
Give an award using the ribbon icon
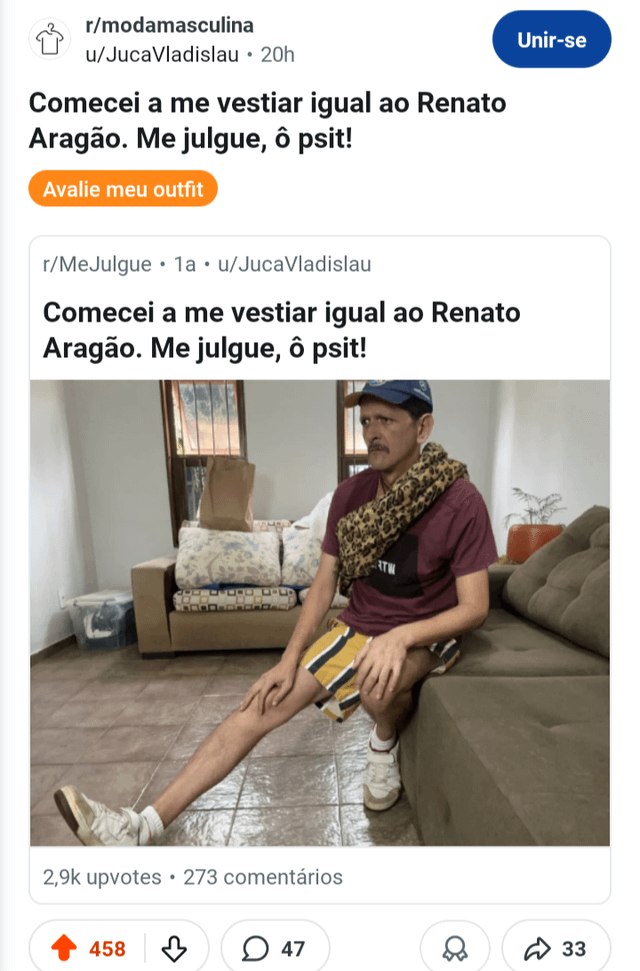(x=455, y=948)
